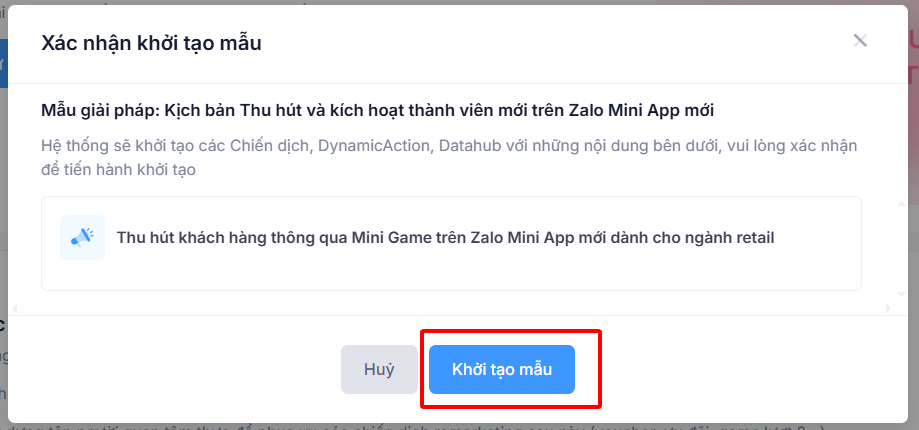
Task: Click the word retail in the campaign row
Action: pyautogui.click(x=752, y=238)
